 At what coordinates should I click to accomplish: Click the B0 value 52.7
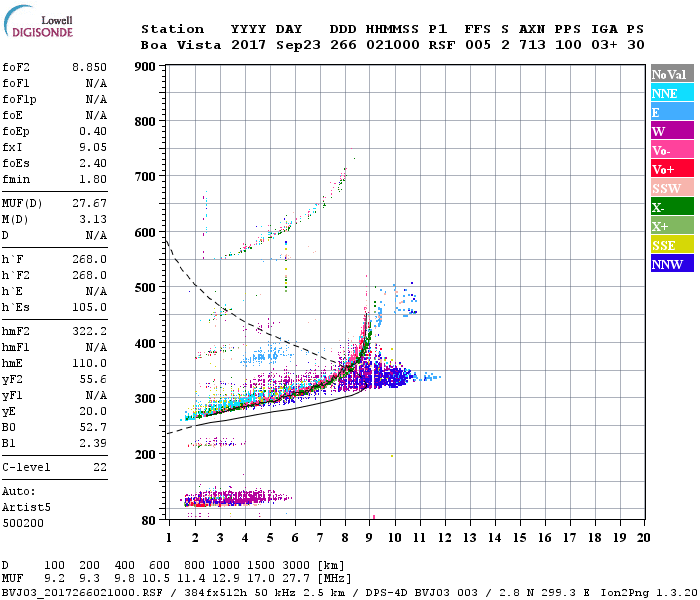point(93,427)
